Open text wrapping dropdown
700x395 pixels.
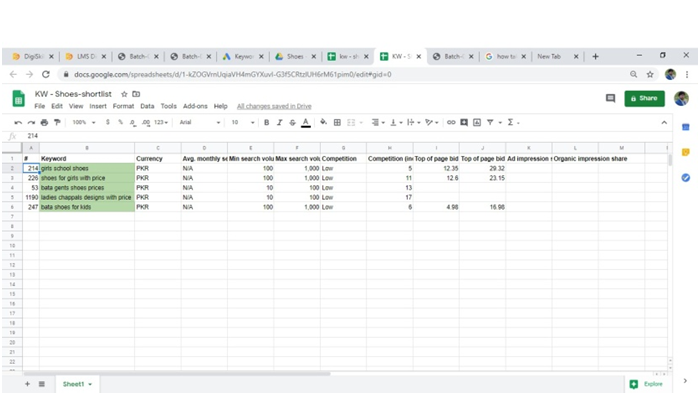tap(413, 122)
